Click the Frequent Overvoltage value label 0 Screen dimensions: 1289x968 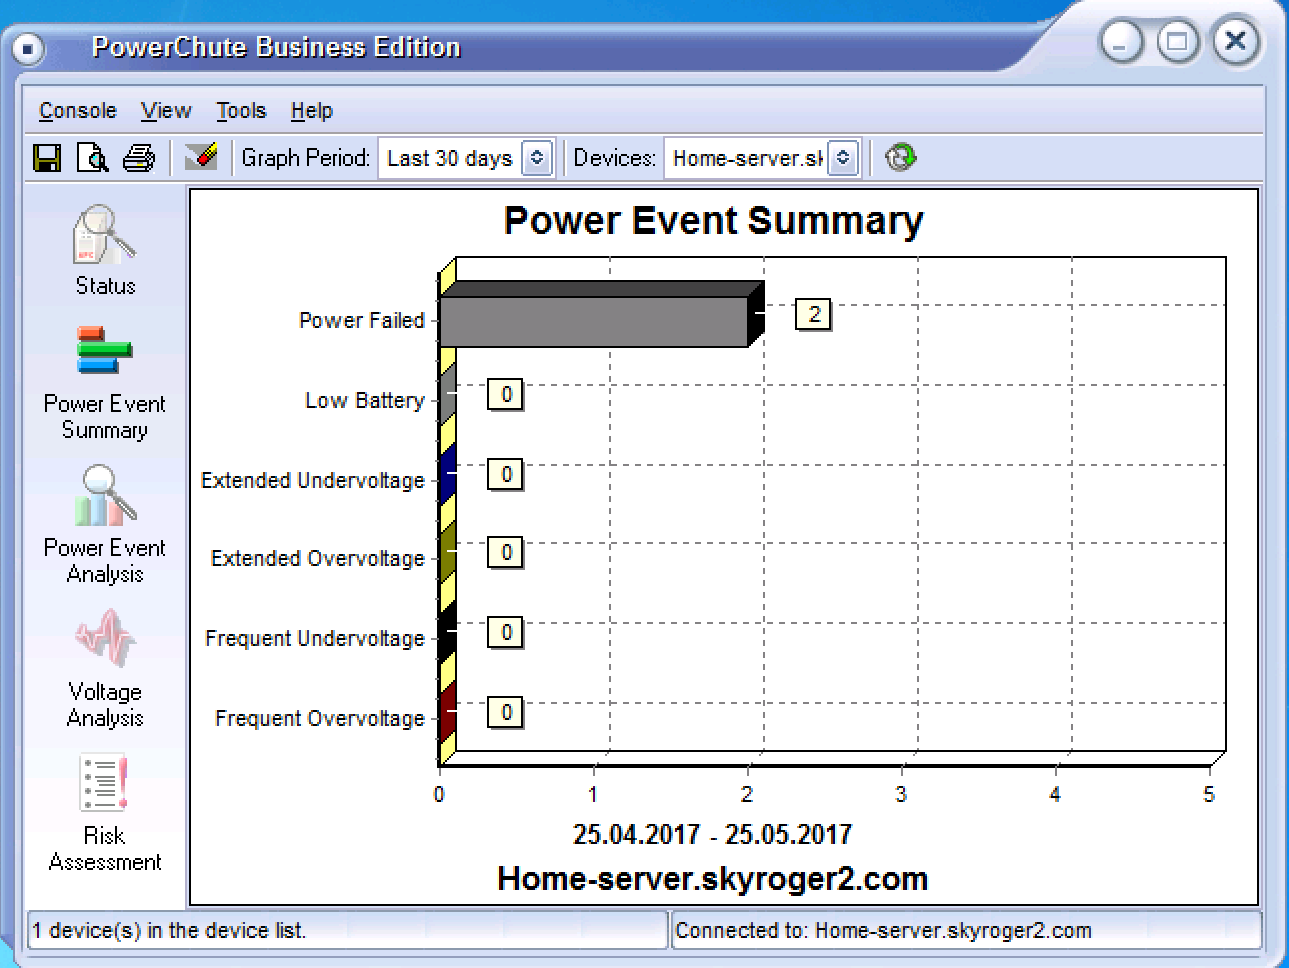(x=506, y=712)
